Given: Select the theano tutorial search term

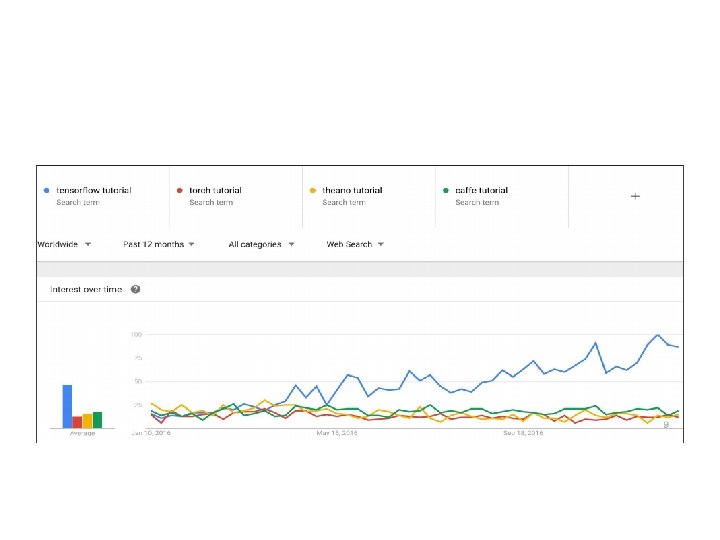Looking at the screenshot, I should (352, 190).
